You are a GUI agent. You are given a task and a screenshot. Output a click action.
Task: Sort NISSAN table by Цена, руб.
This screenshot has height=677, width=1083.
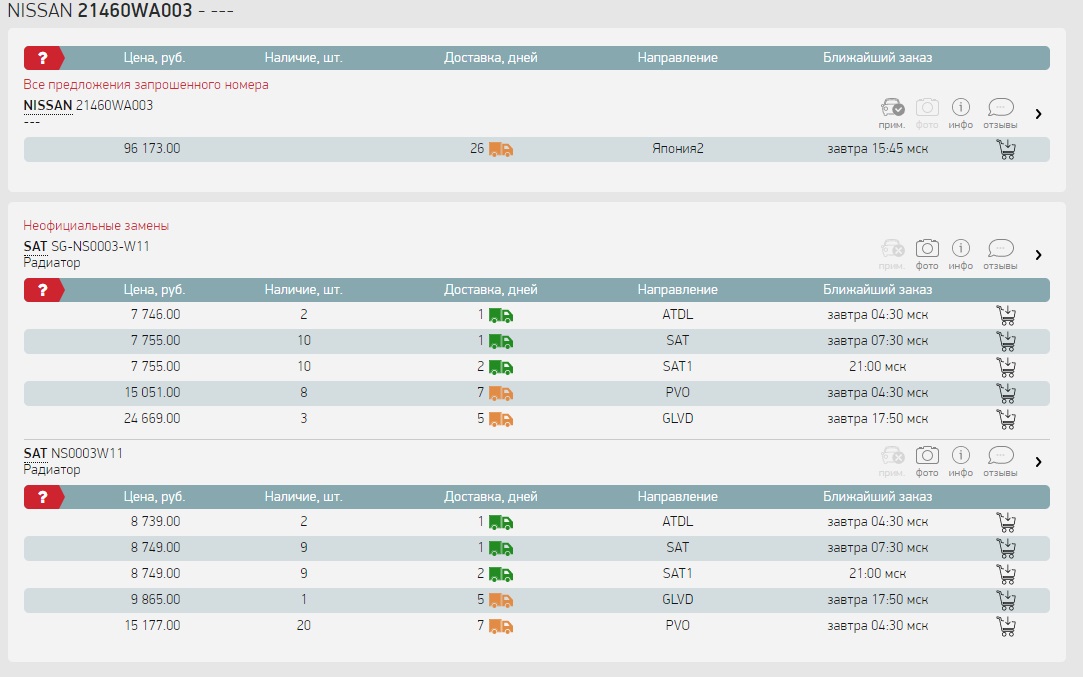point(154,58)
